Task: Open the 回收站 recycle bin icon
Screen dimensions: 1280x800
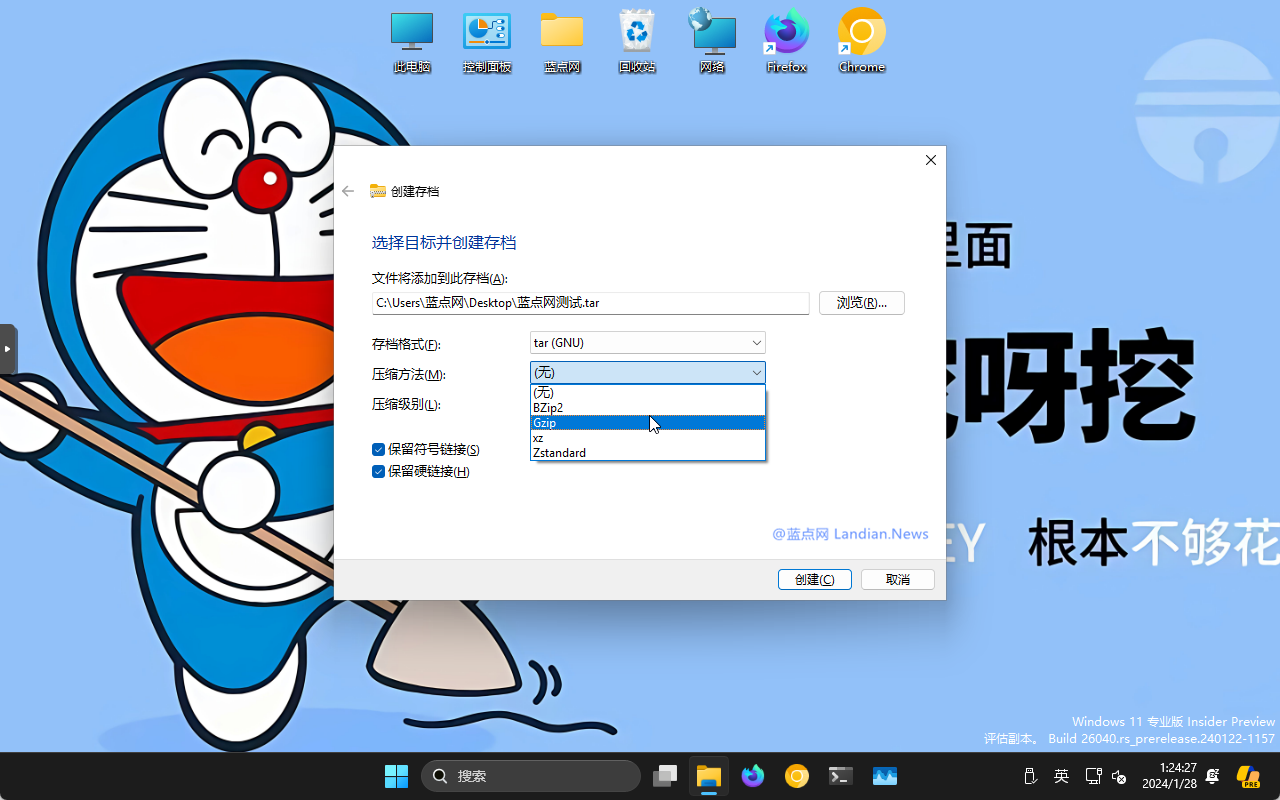Action: 637,42
